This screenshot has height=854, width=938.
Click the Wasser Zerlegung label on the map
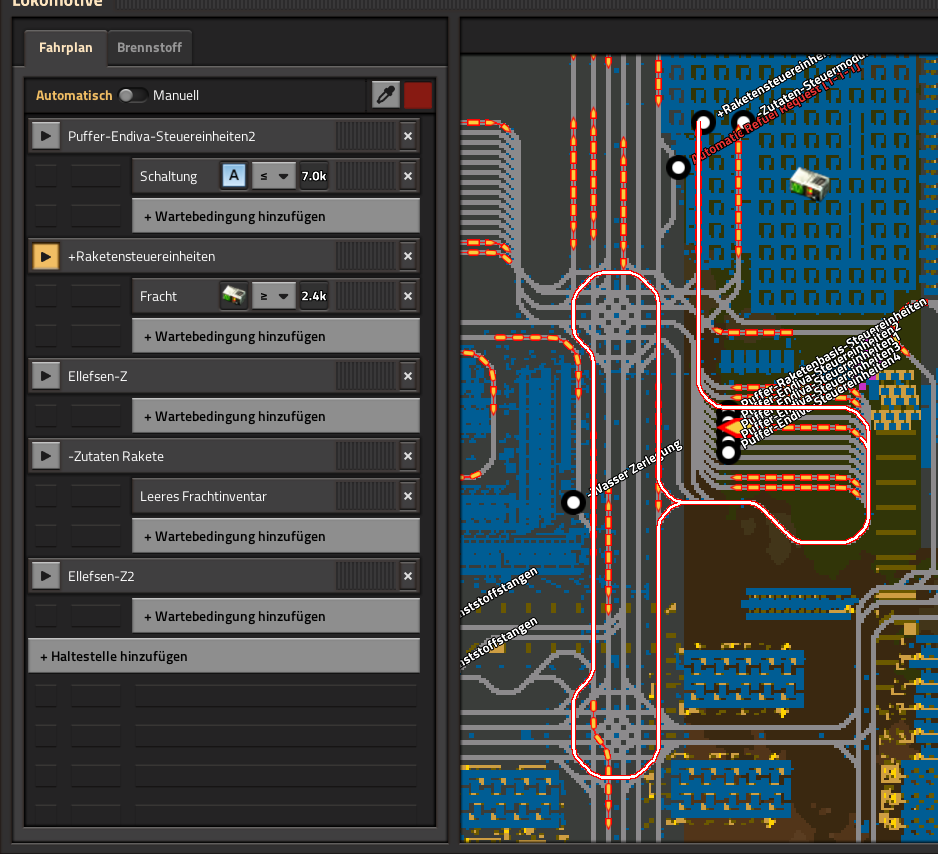point(636,468)
